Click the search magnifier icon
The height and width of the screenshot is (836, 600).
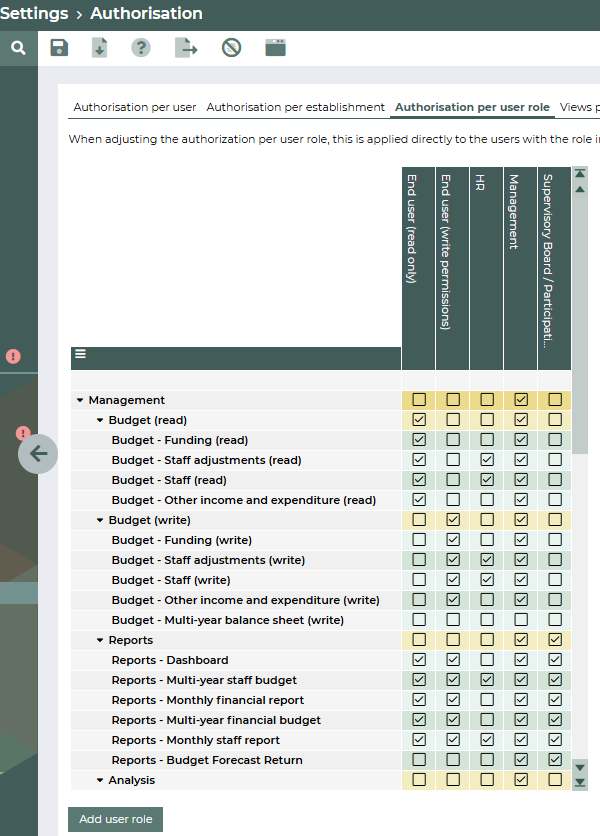[18, 48]
